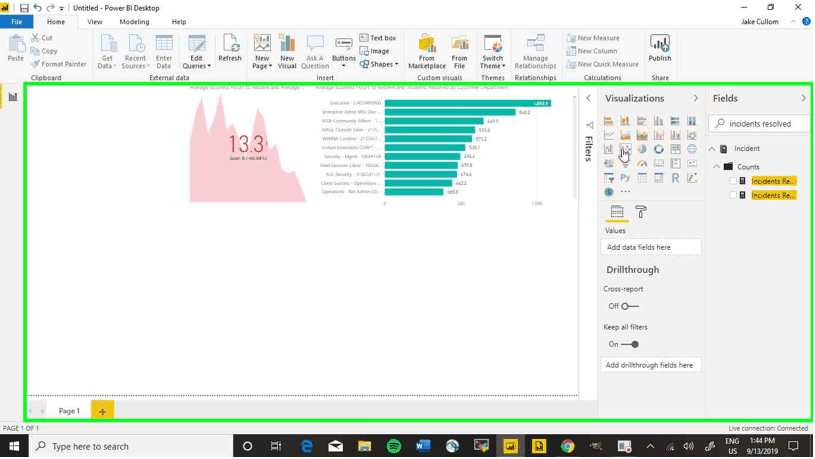Pick the Pie chart visualization
This screenshot has width=815, height=459.
[642, 149]
